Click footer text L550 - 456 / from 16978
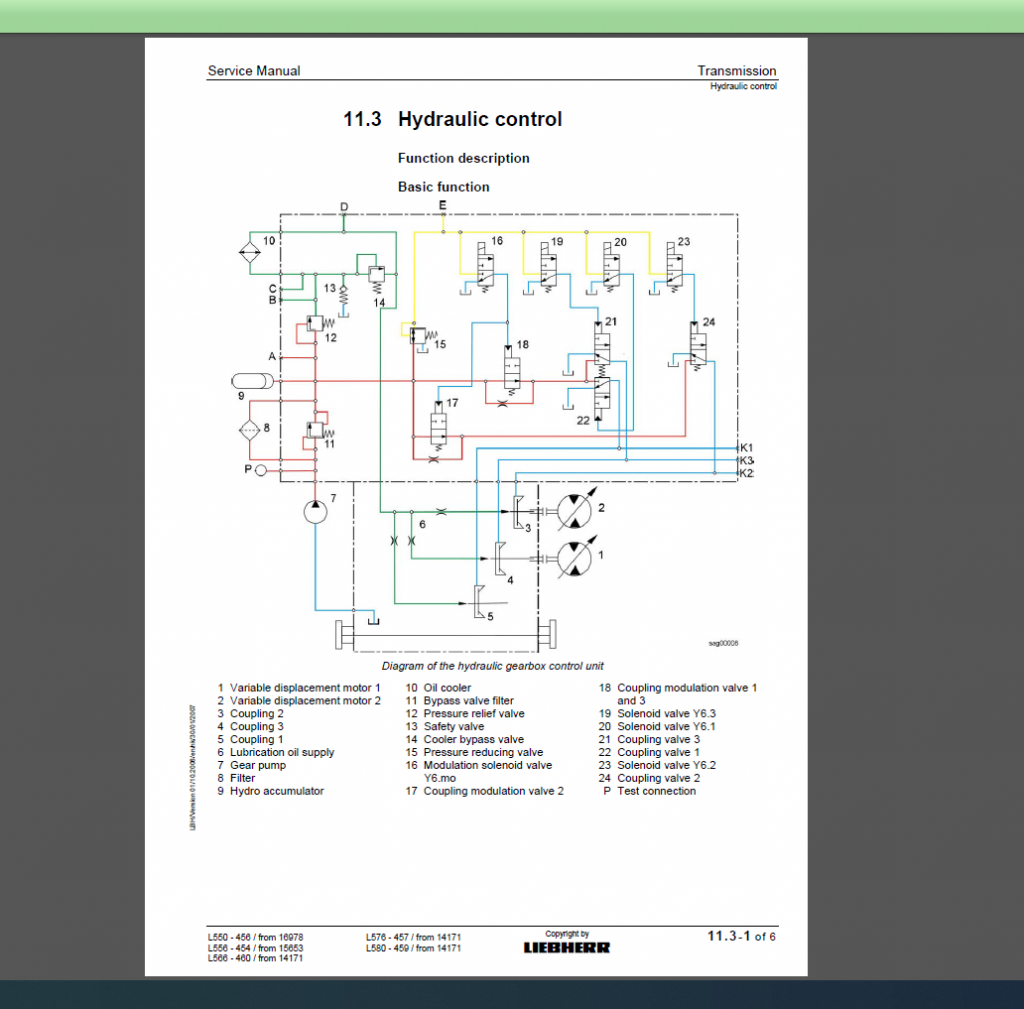This screenshot has width=1024, height=1009. pos(253,937)
